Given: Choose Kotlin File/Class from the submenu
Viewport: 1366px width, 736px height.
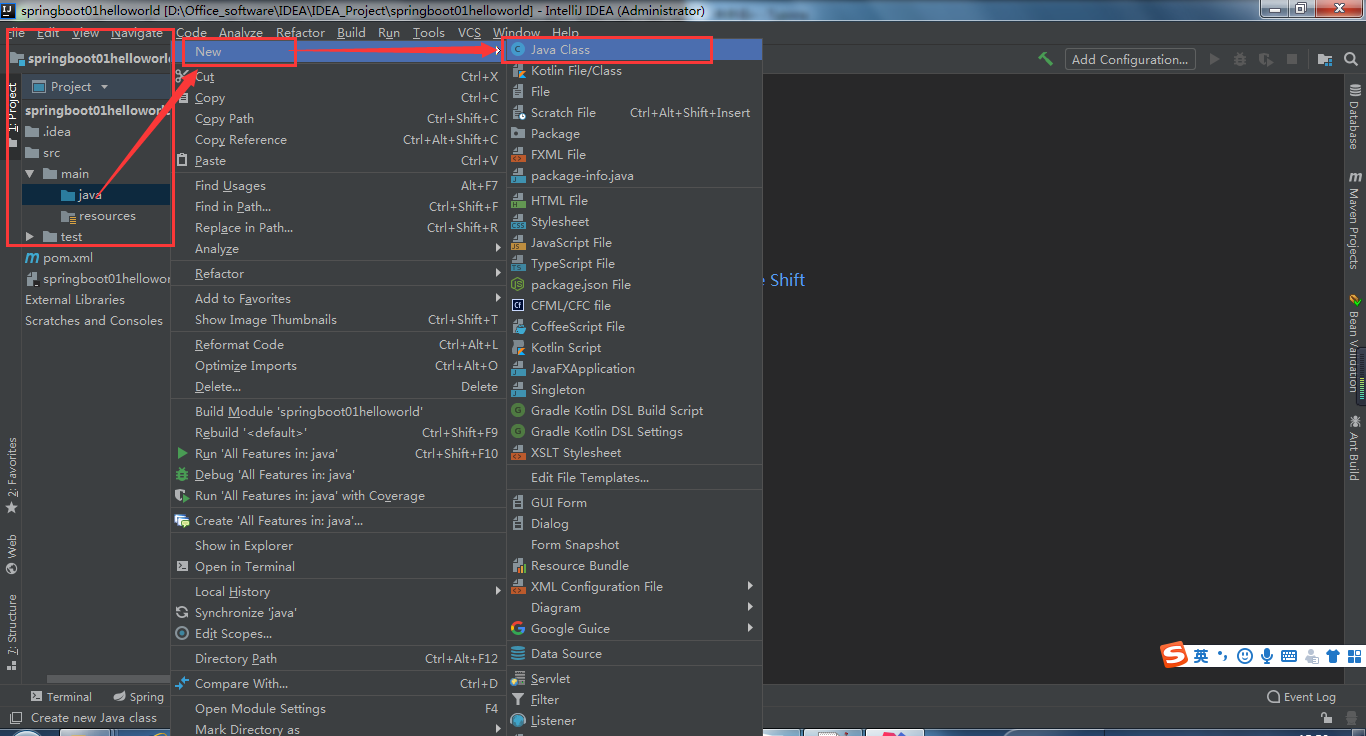Looking at the screenshot, I should [x=634, y=71].
